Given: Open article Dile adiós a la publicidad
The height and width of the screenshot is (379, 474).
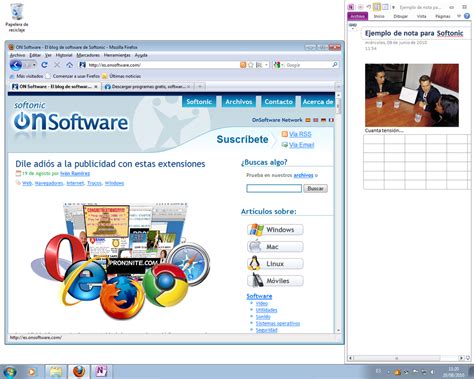Looking at the screenshot, I should (110, 164).
